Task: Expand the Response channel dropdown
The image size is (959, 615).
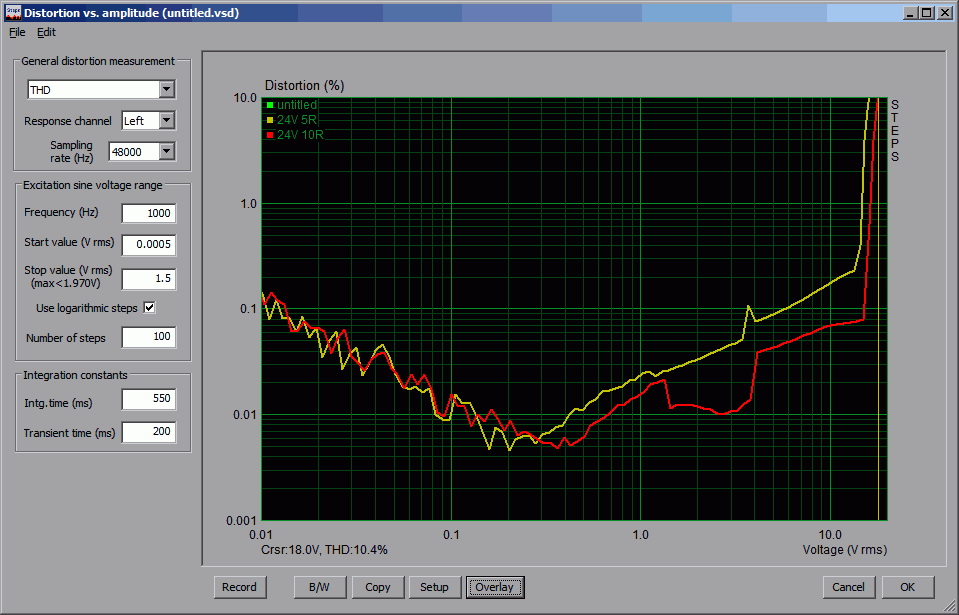Action: pos(166,121)
